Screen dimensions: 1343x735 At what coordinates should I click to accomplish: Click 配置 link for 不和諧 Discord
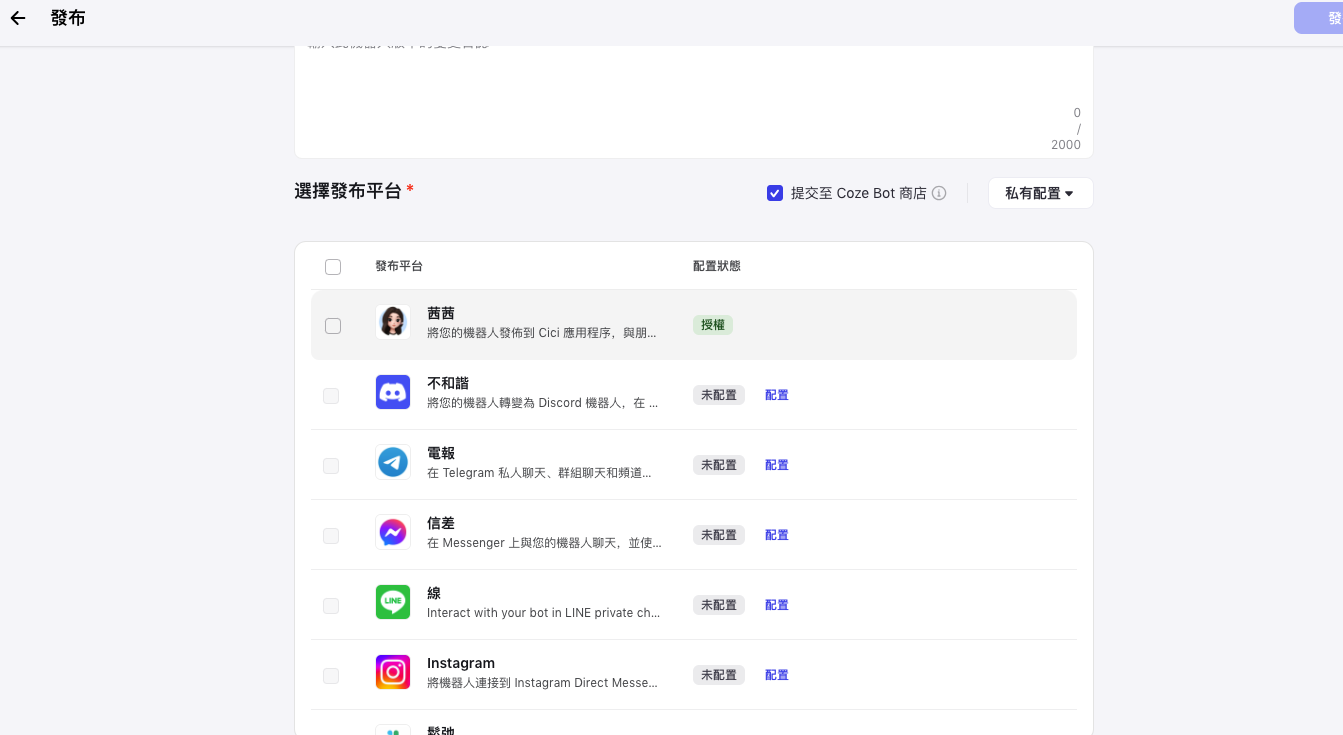[x=777, y=395]
